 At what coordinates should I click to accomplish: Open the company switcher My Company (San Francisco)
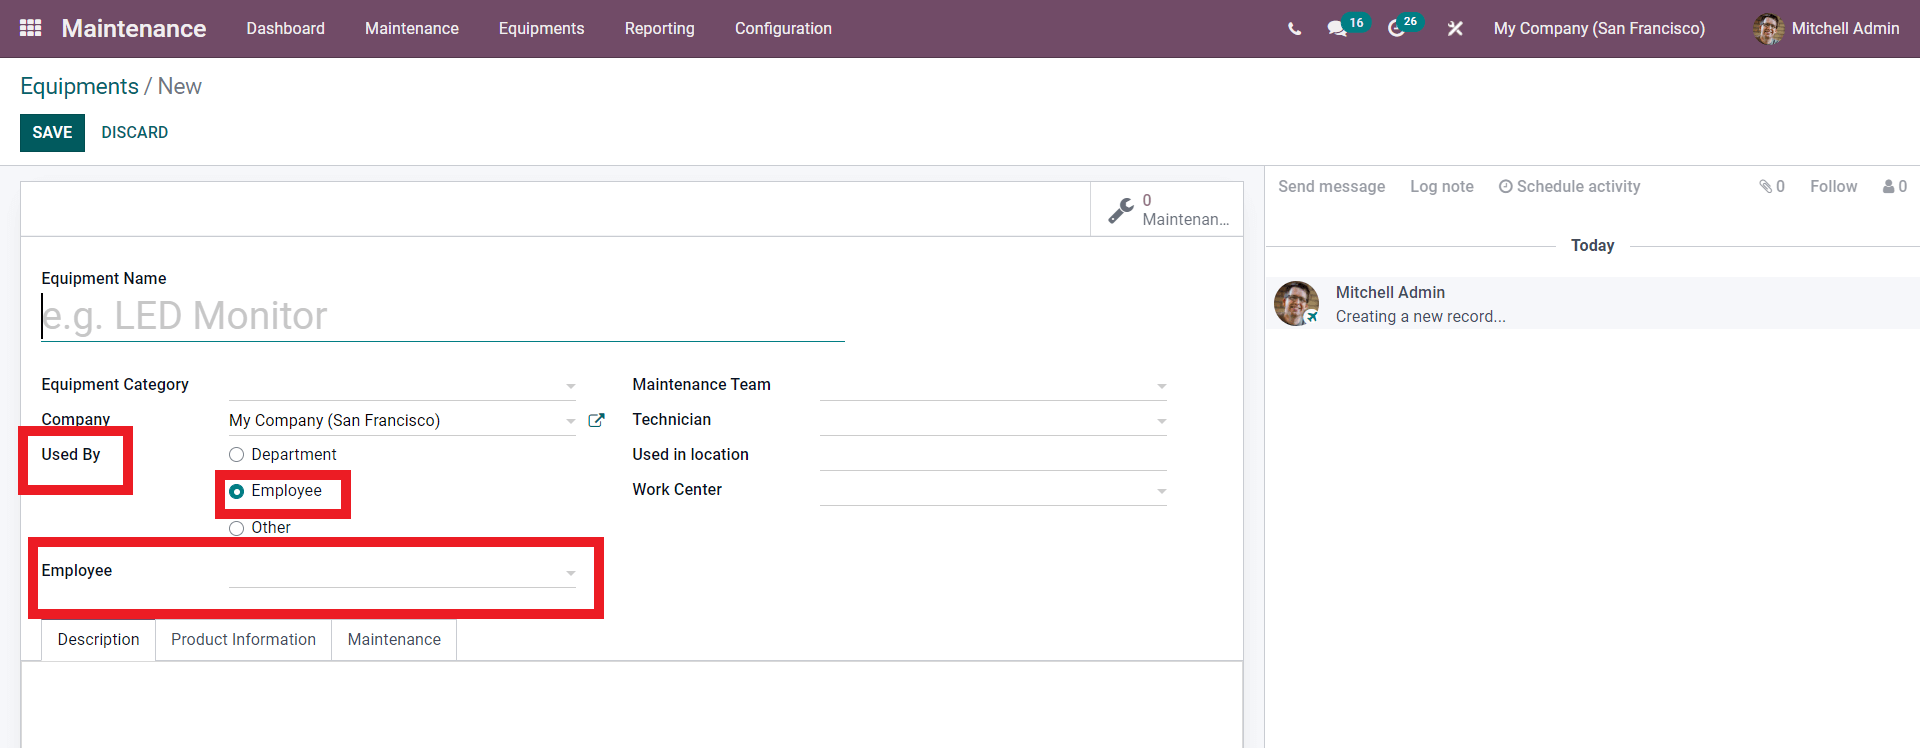(1599, 29)
